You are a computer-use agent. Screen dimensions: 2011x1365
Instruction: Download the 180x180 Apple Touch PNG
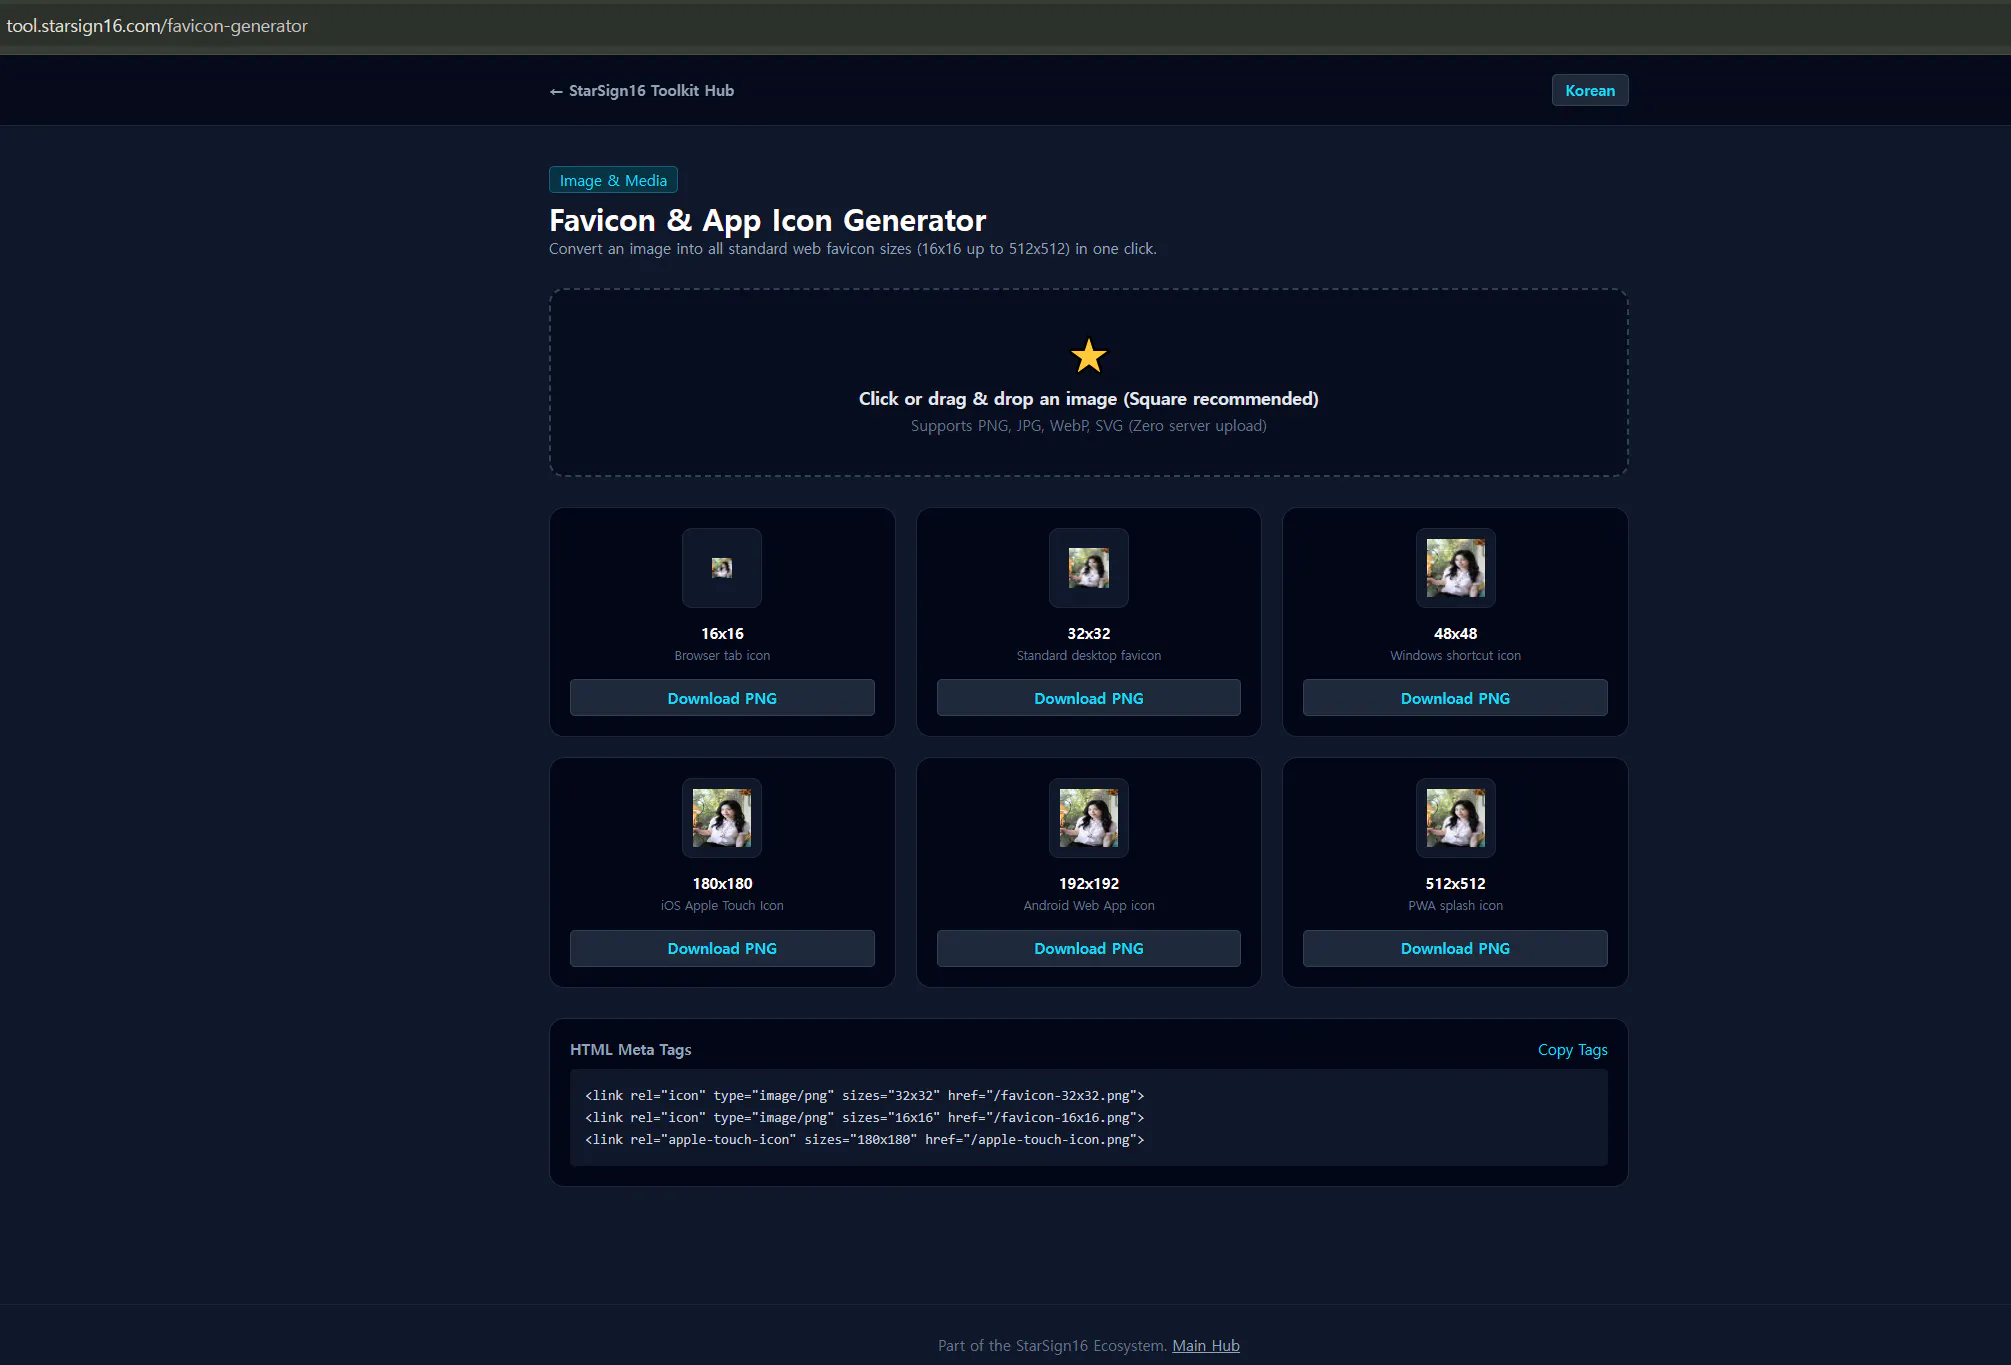coord(722,948)
